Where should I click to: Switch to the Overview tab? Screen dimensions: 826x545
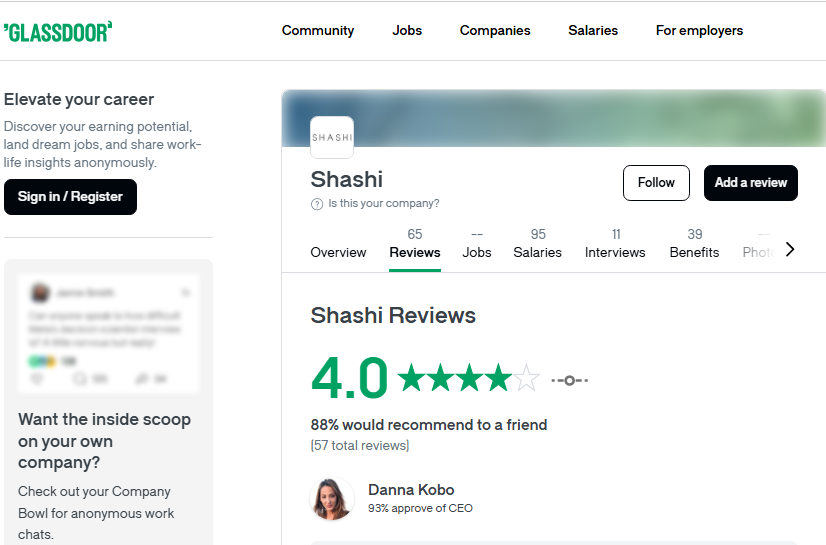tap(338, 252)
